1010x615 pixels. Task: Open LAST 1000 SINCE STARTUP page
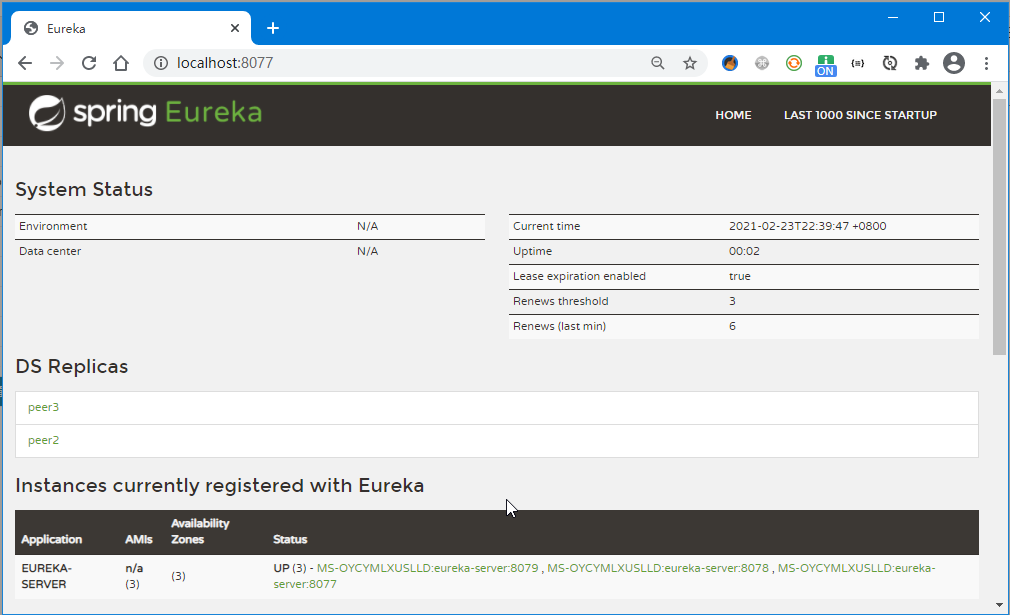[x=860, y=115]
